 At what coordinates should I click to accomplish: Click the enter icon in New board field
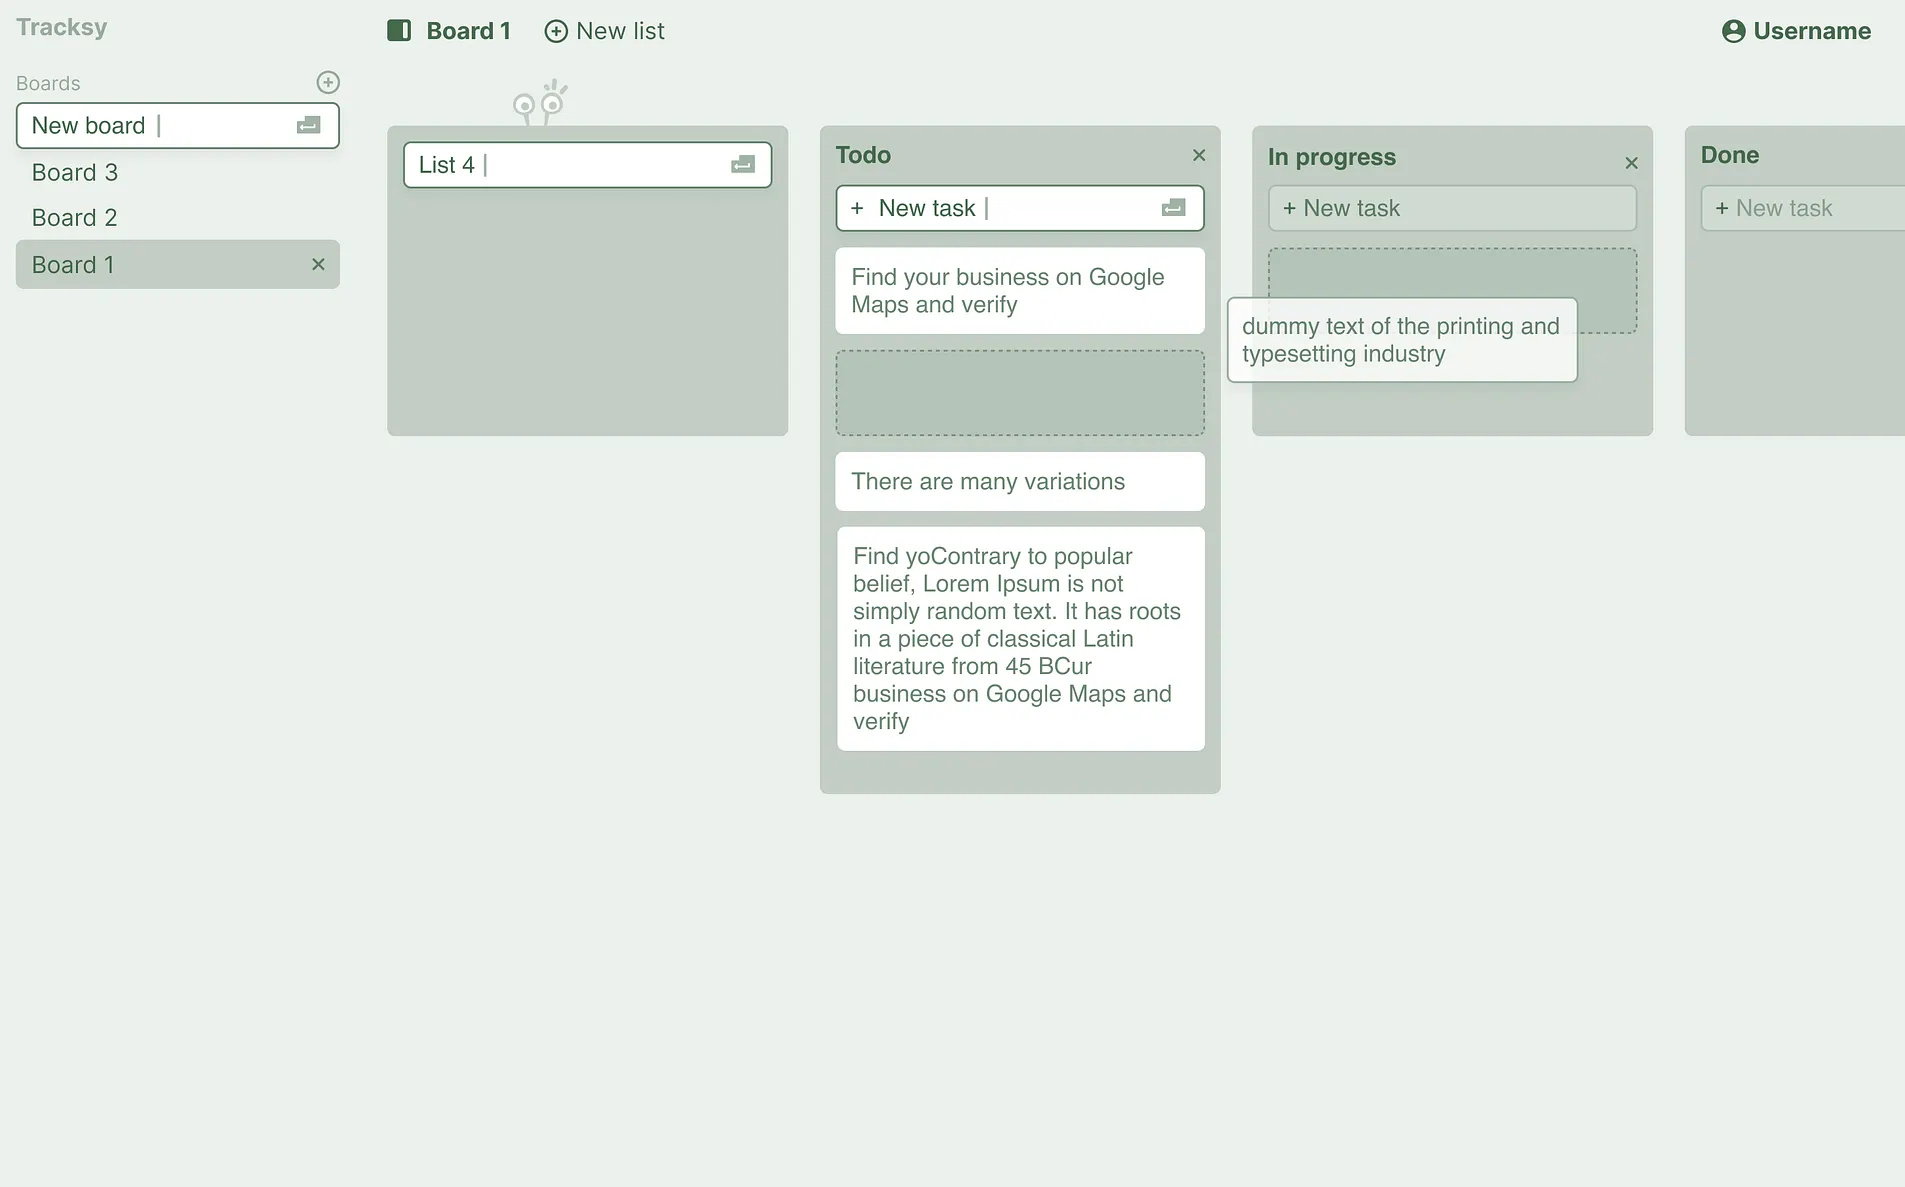[308, 125]
